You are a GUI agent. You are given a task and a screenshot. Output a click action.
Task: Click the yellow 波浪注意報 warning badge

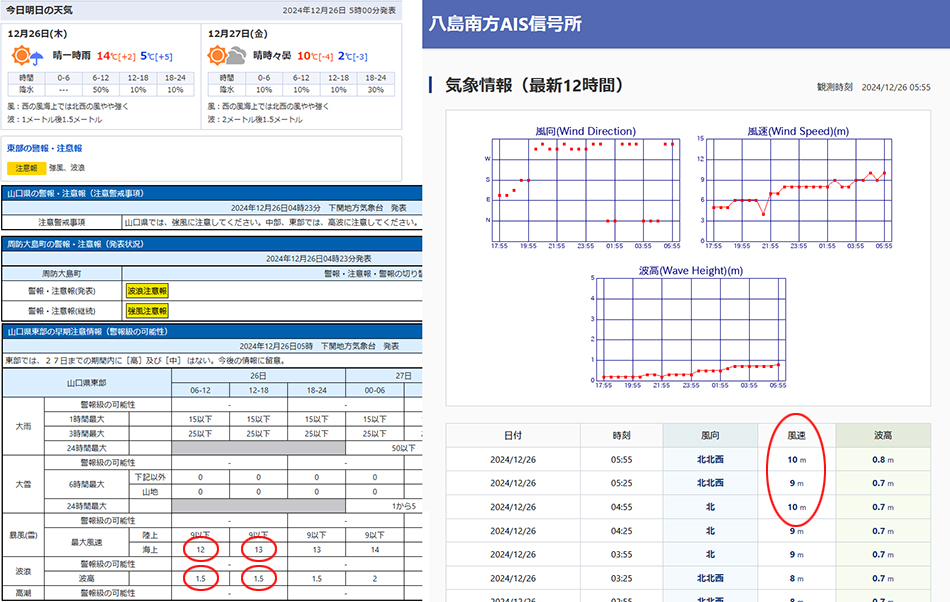[147, 290]
